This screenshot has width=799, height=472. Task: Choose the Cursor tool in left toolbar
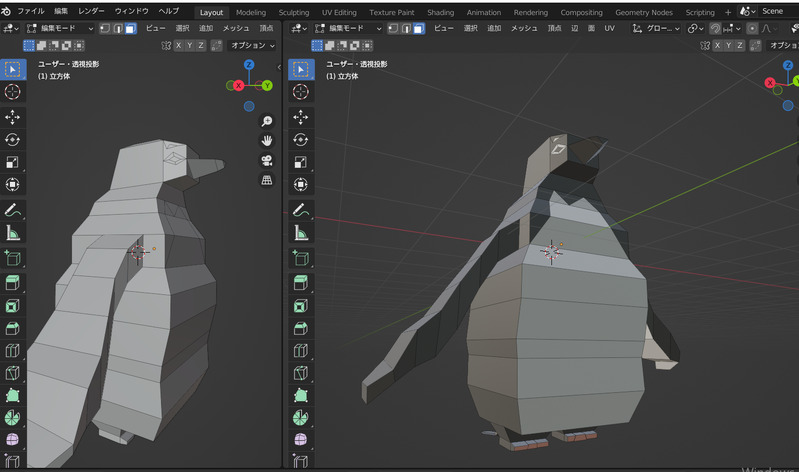[13, 92]
